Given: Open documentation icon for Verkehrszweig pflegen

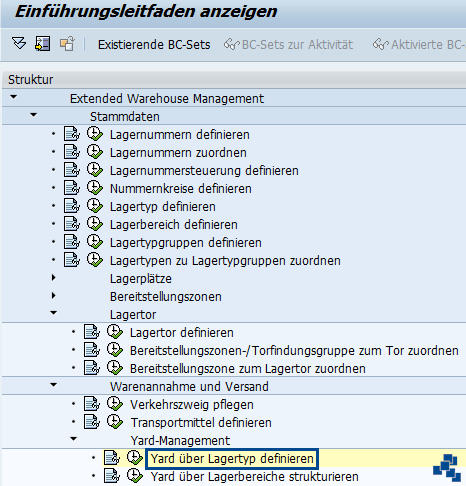Looking at the screenshot, I should pyautogui.click(x=92, y=404).
